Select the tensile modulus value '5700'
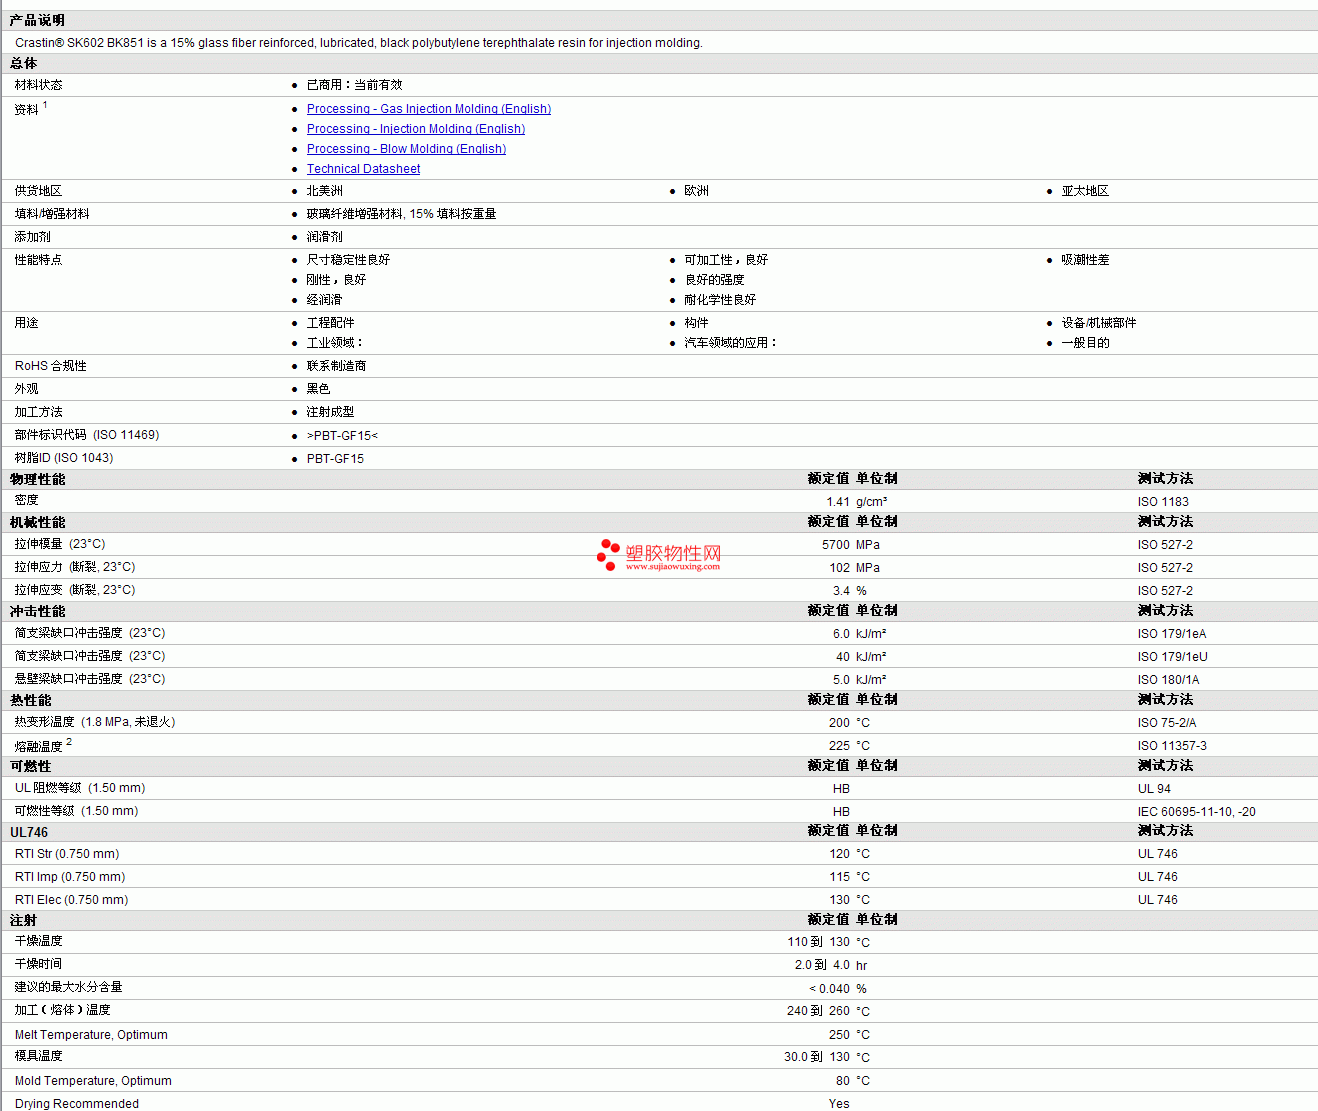This screenshot has height=1111, width=1318. 836,545
